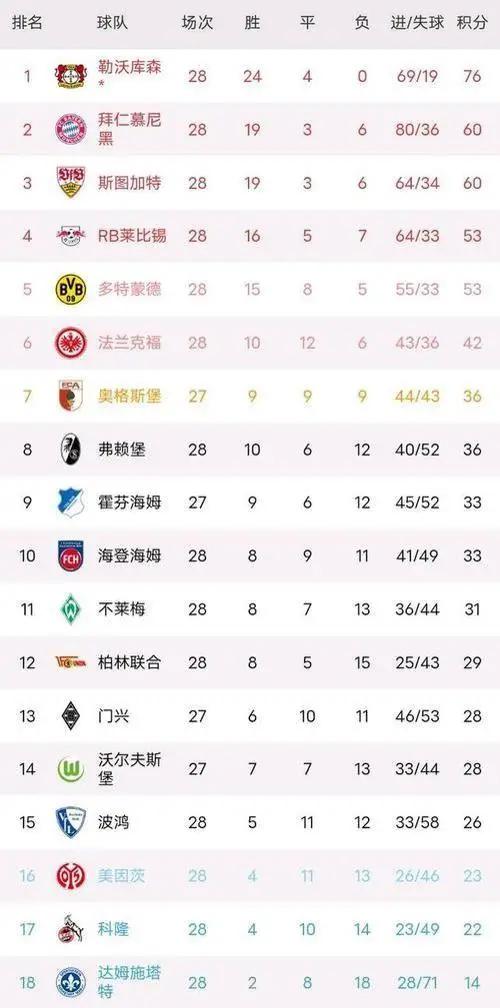Select the 奥格斯堡 row team name
Viewport: 500px width, 1008px height.
[x=129, y=396]
